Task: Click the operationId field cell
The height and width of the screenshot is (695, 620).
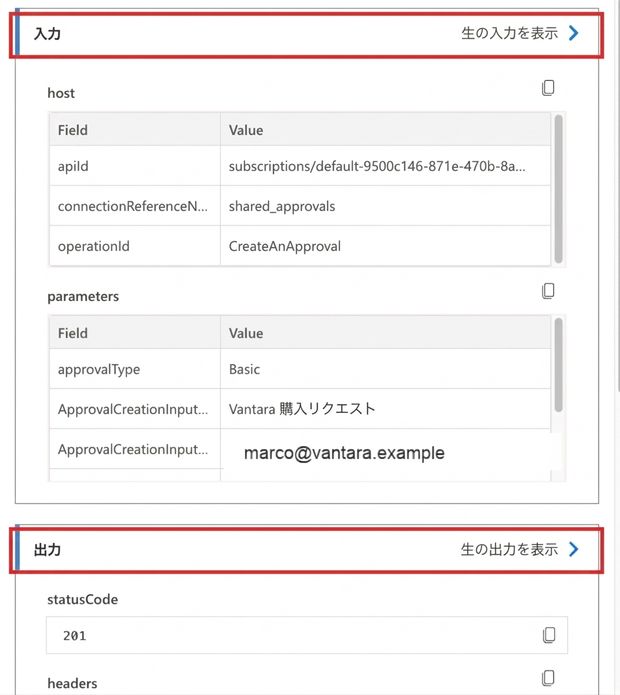Action: coord(135,246)
